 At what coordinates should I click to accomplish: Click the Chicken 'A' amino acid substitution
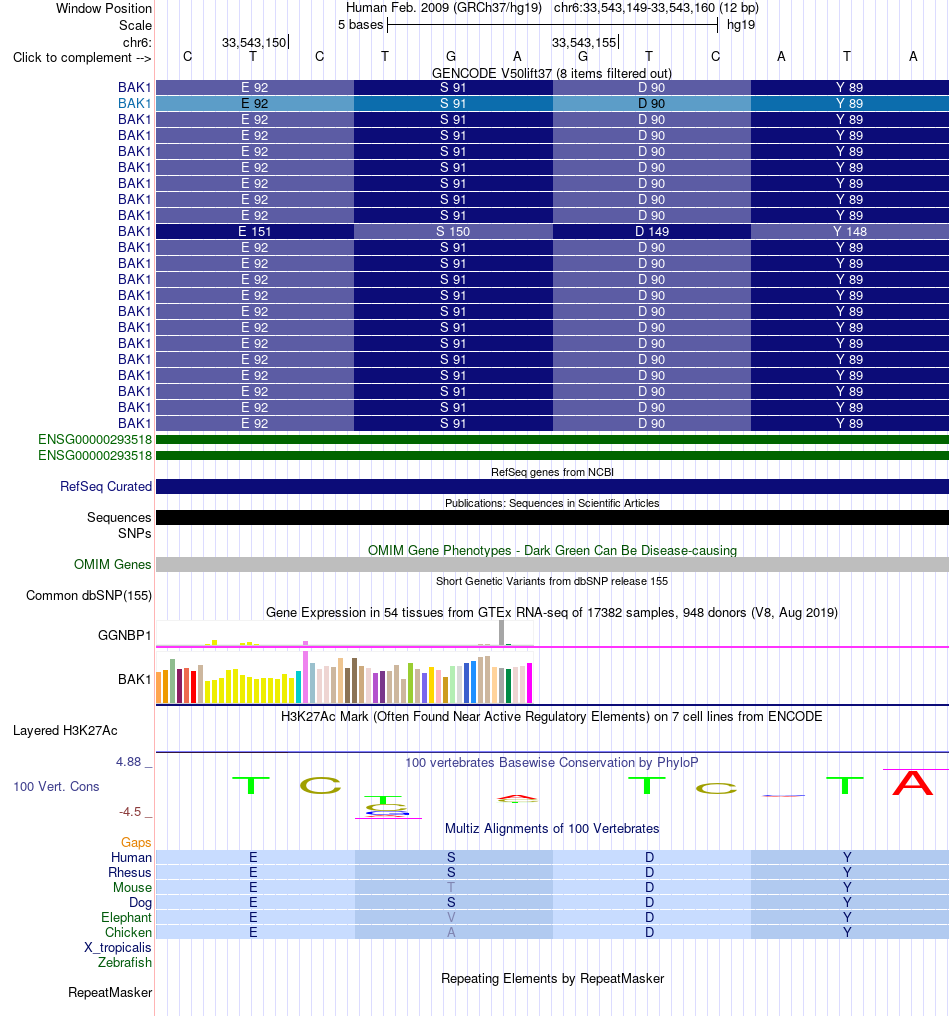(x=451, y=932)
